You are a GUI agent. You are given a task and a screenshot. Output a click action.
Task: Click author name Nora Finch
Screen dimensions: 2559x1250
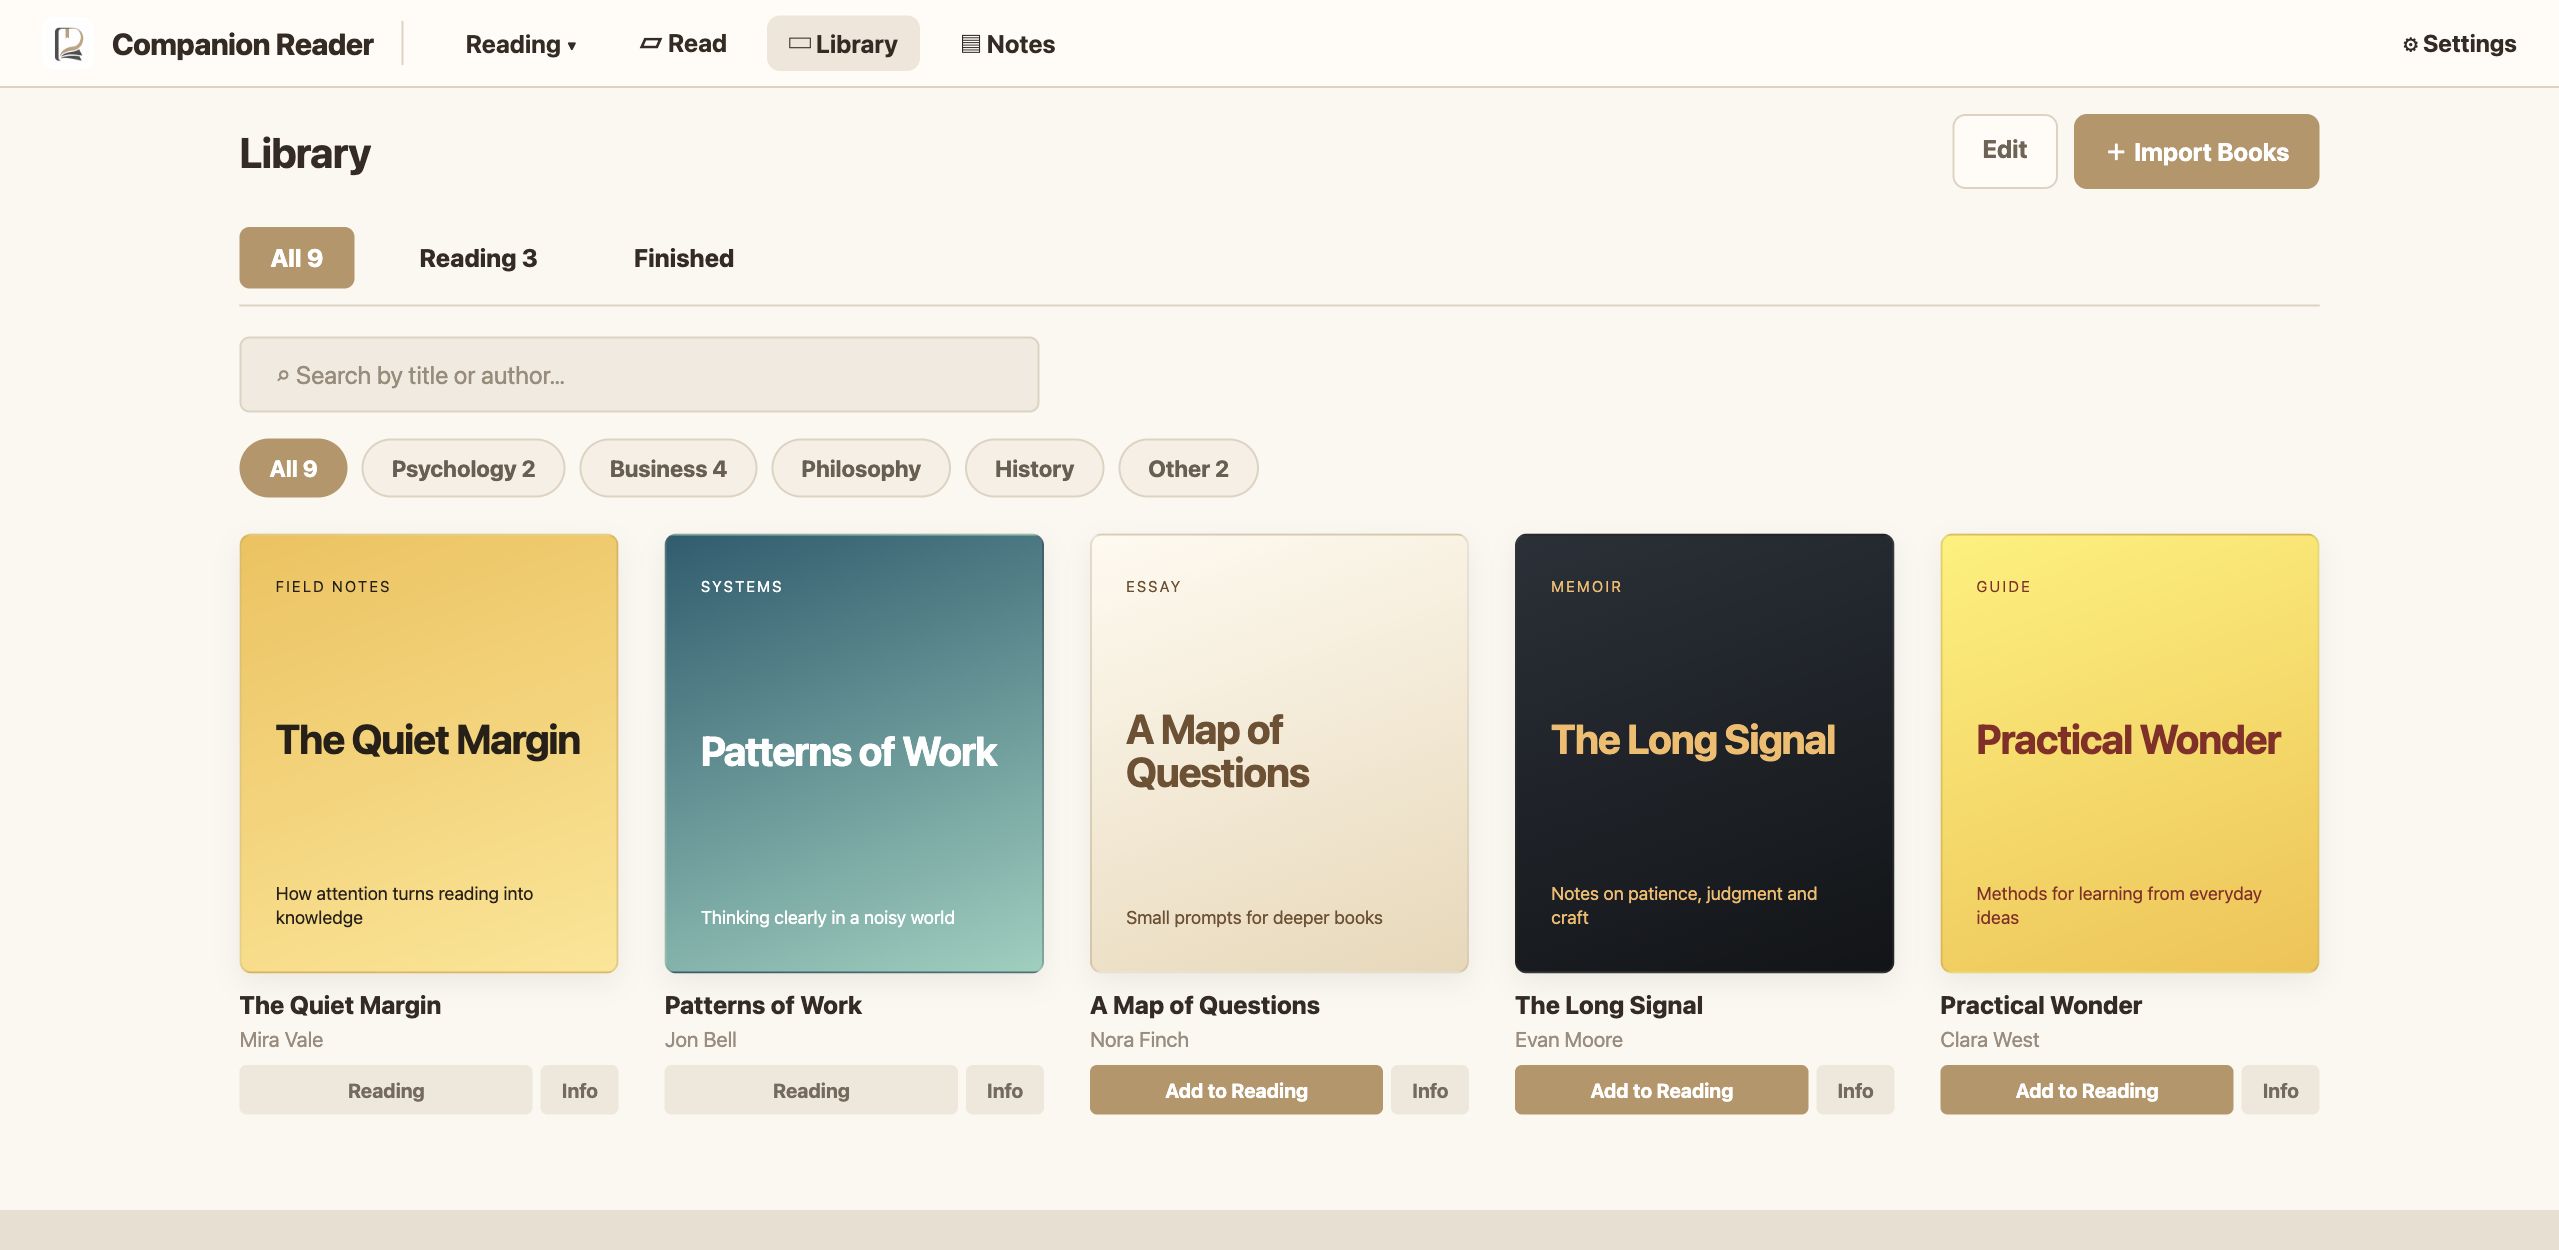click(1139, 1039)
